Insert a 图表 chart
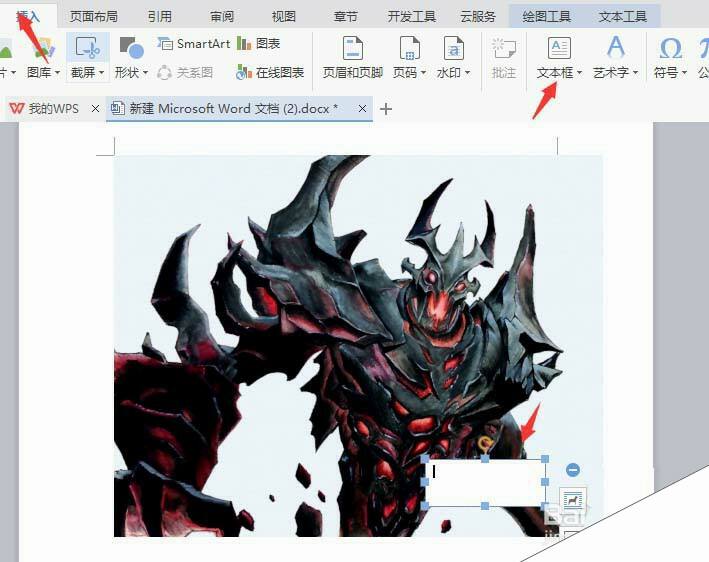This screenshot has width=709, height=562. pos(259,44)
